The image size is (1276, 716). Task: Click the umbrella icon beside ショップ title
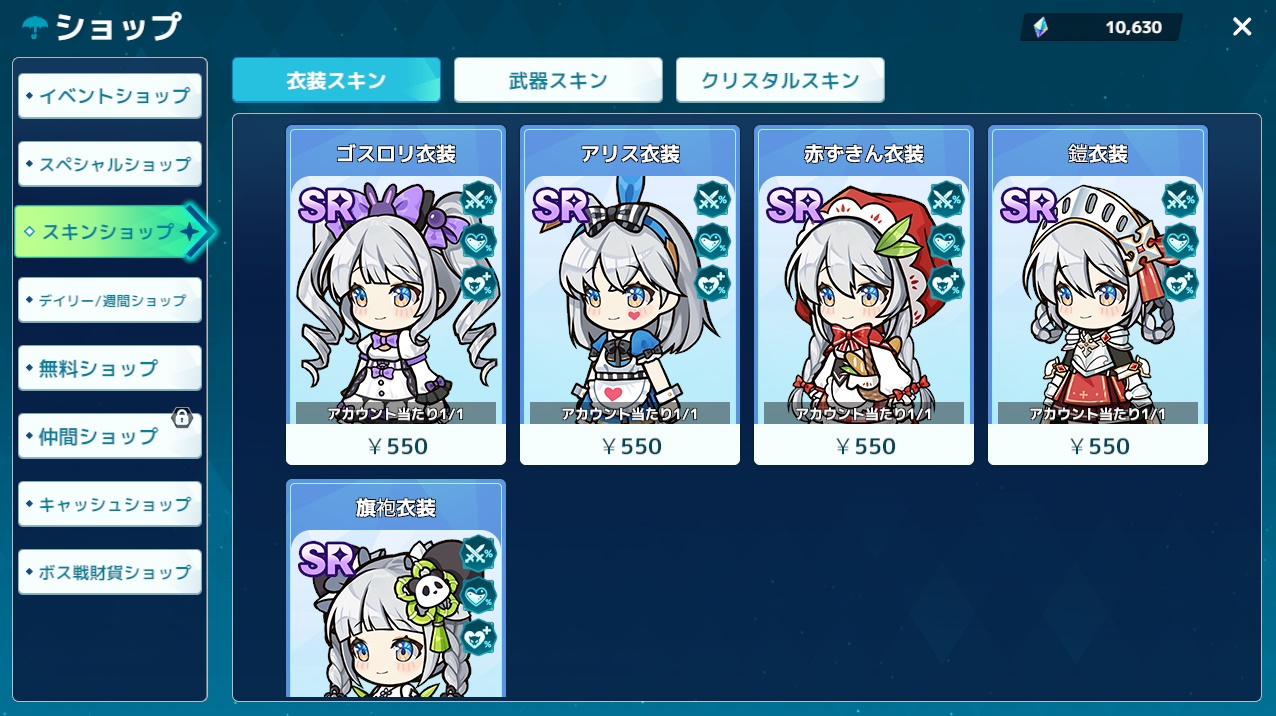coord(36,26)
